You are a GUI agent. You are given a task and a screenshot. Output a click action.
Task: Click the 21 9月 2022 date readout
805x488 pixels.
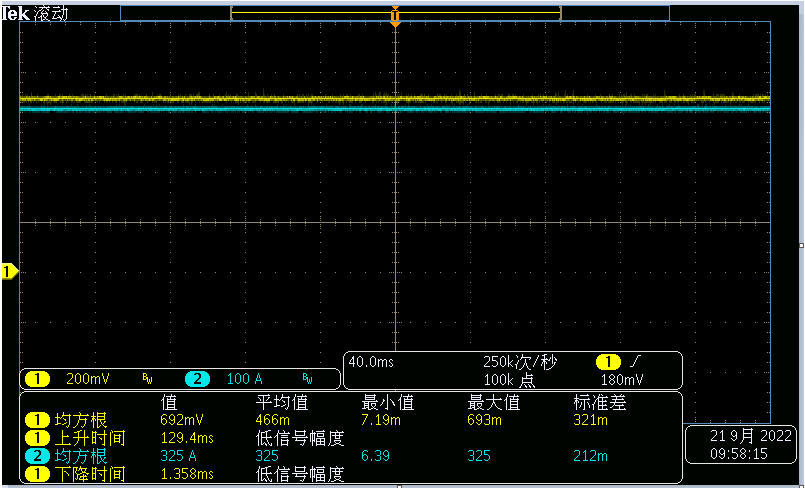[x=751, y=436]
